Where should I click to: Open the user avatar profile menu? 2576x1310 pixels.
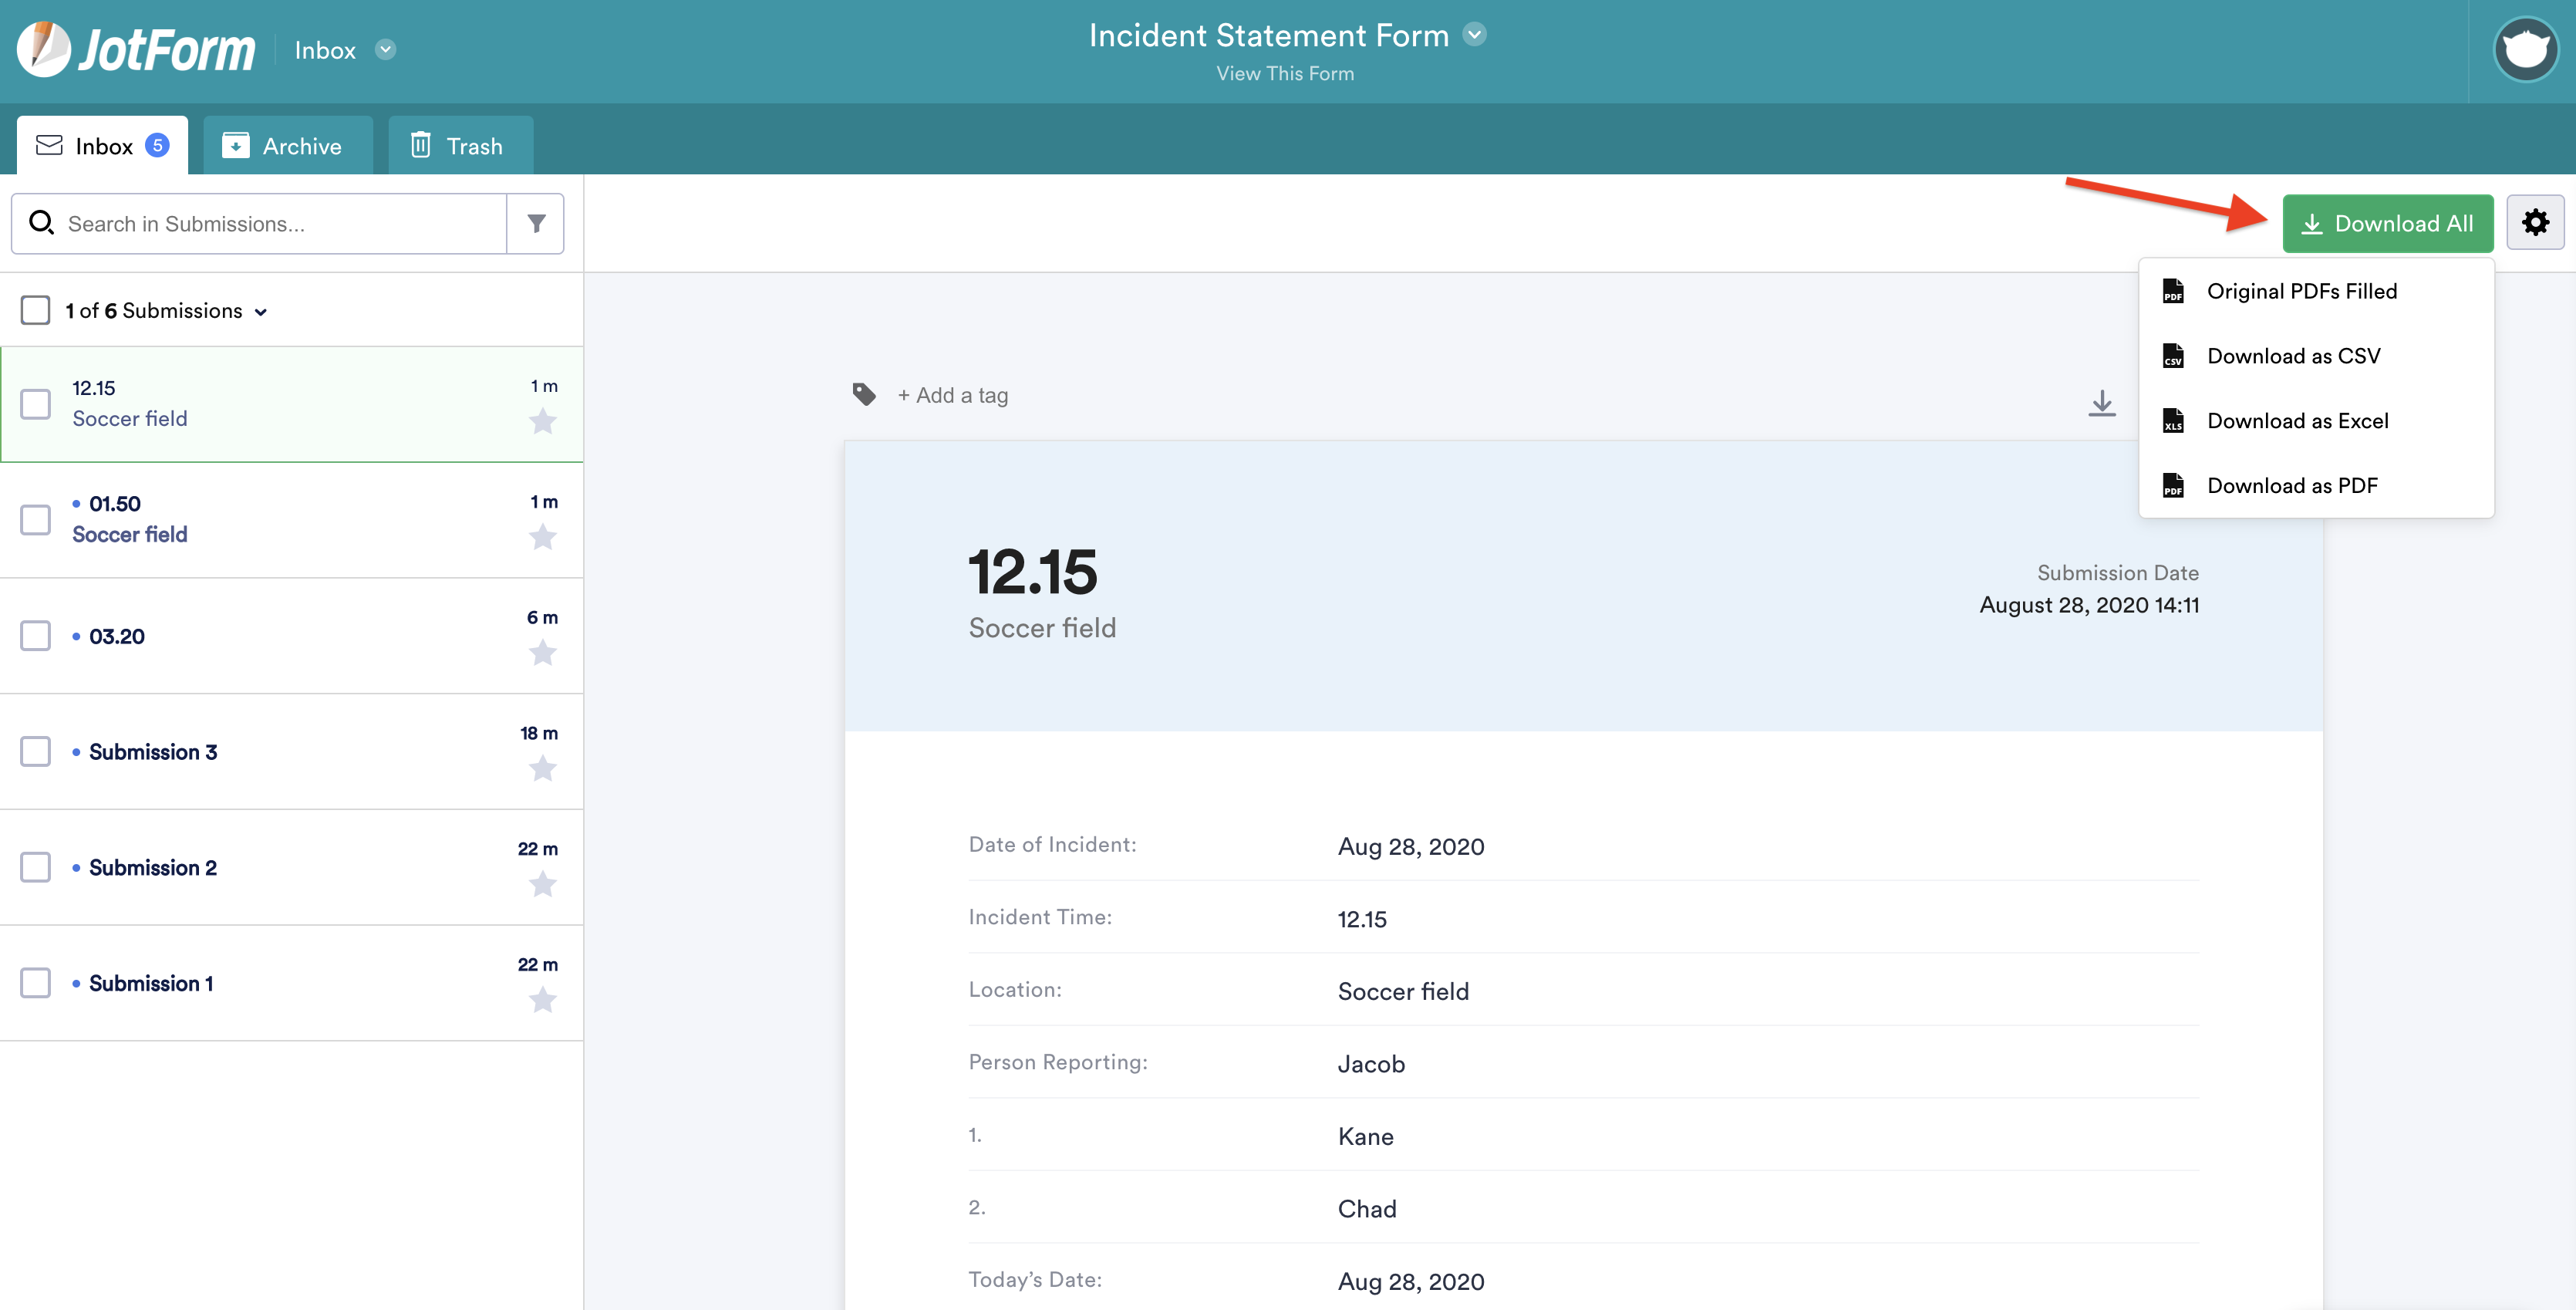(x=2525, y=50)
